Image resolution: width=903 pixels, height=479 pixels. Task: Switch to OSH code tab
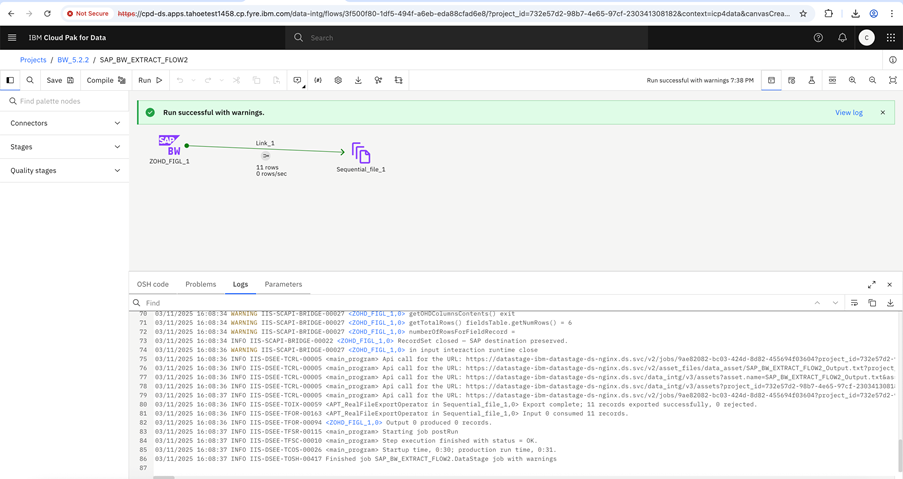153,284
